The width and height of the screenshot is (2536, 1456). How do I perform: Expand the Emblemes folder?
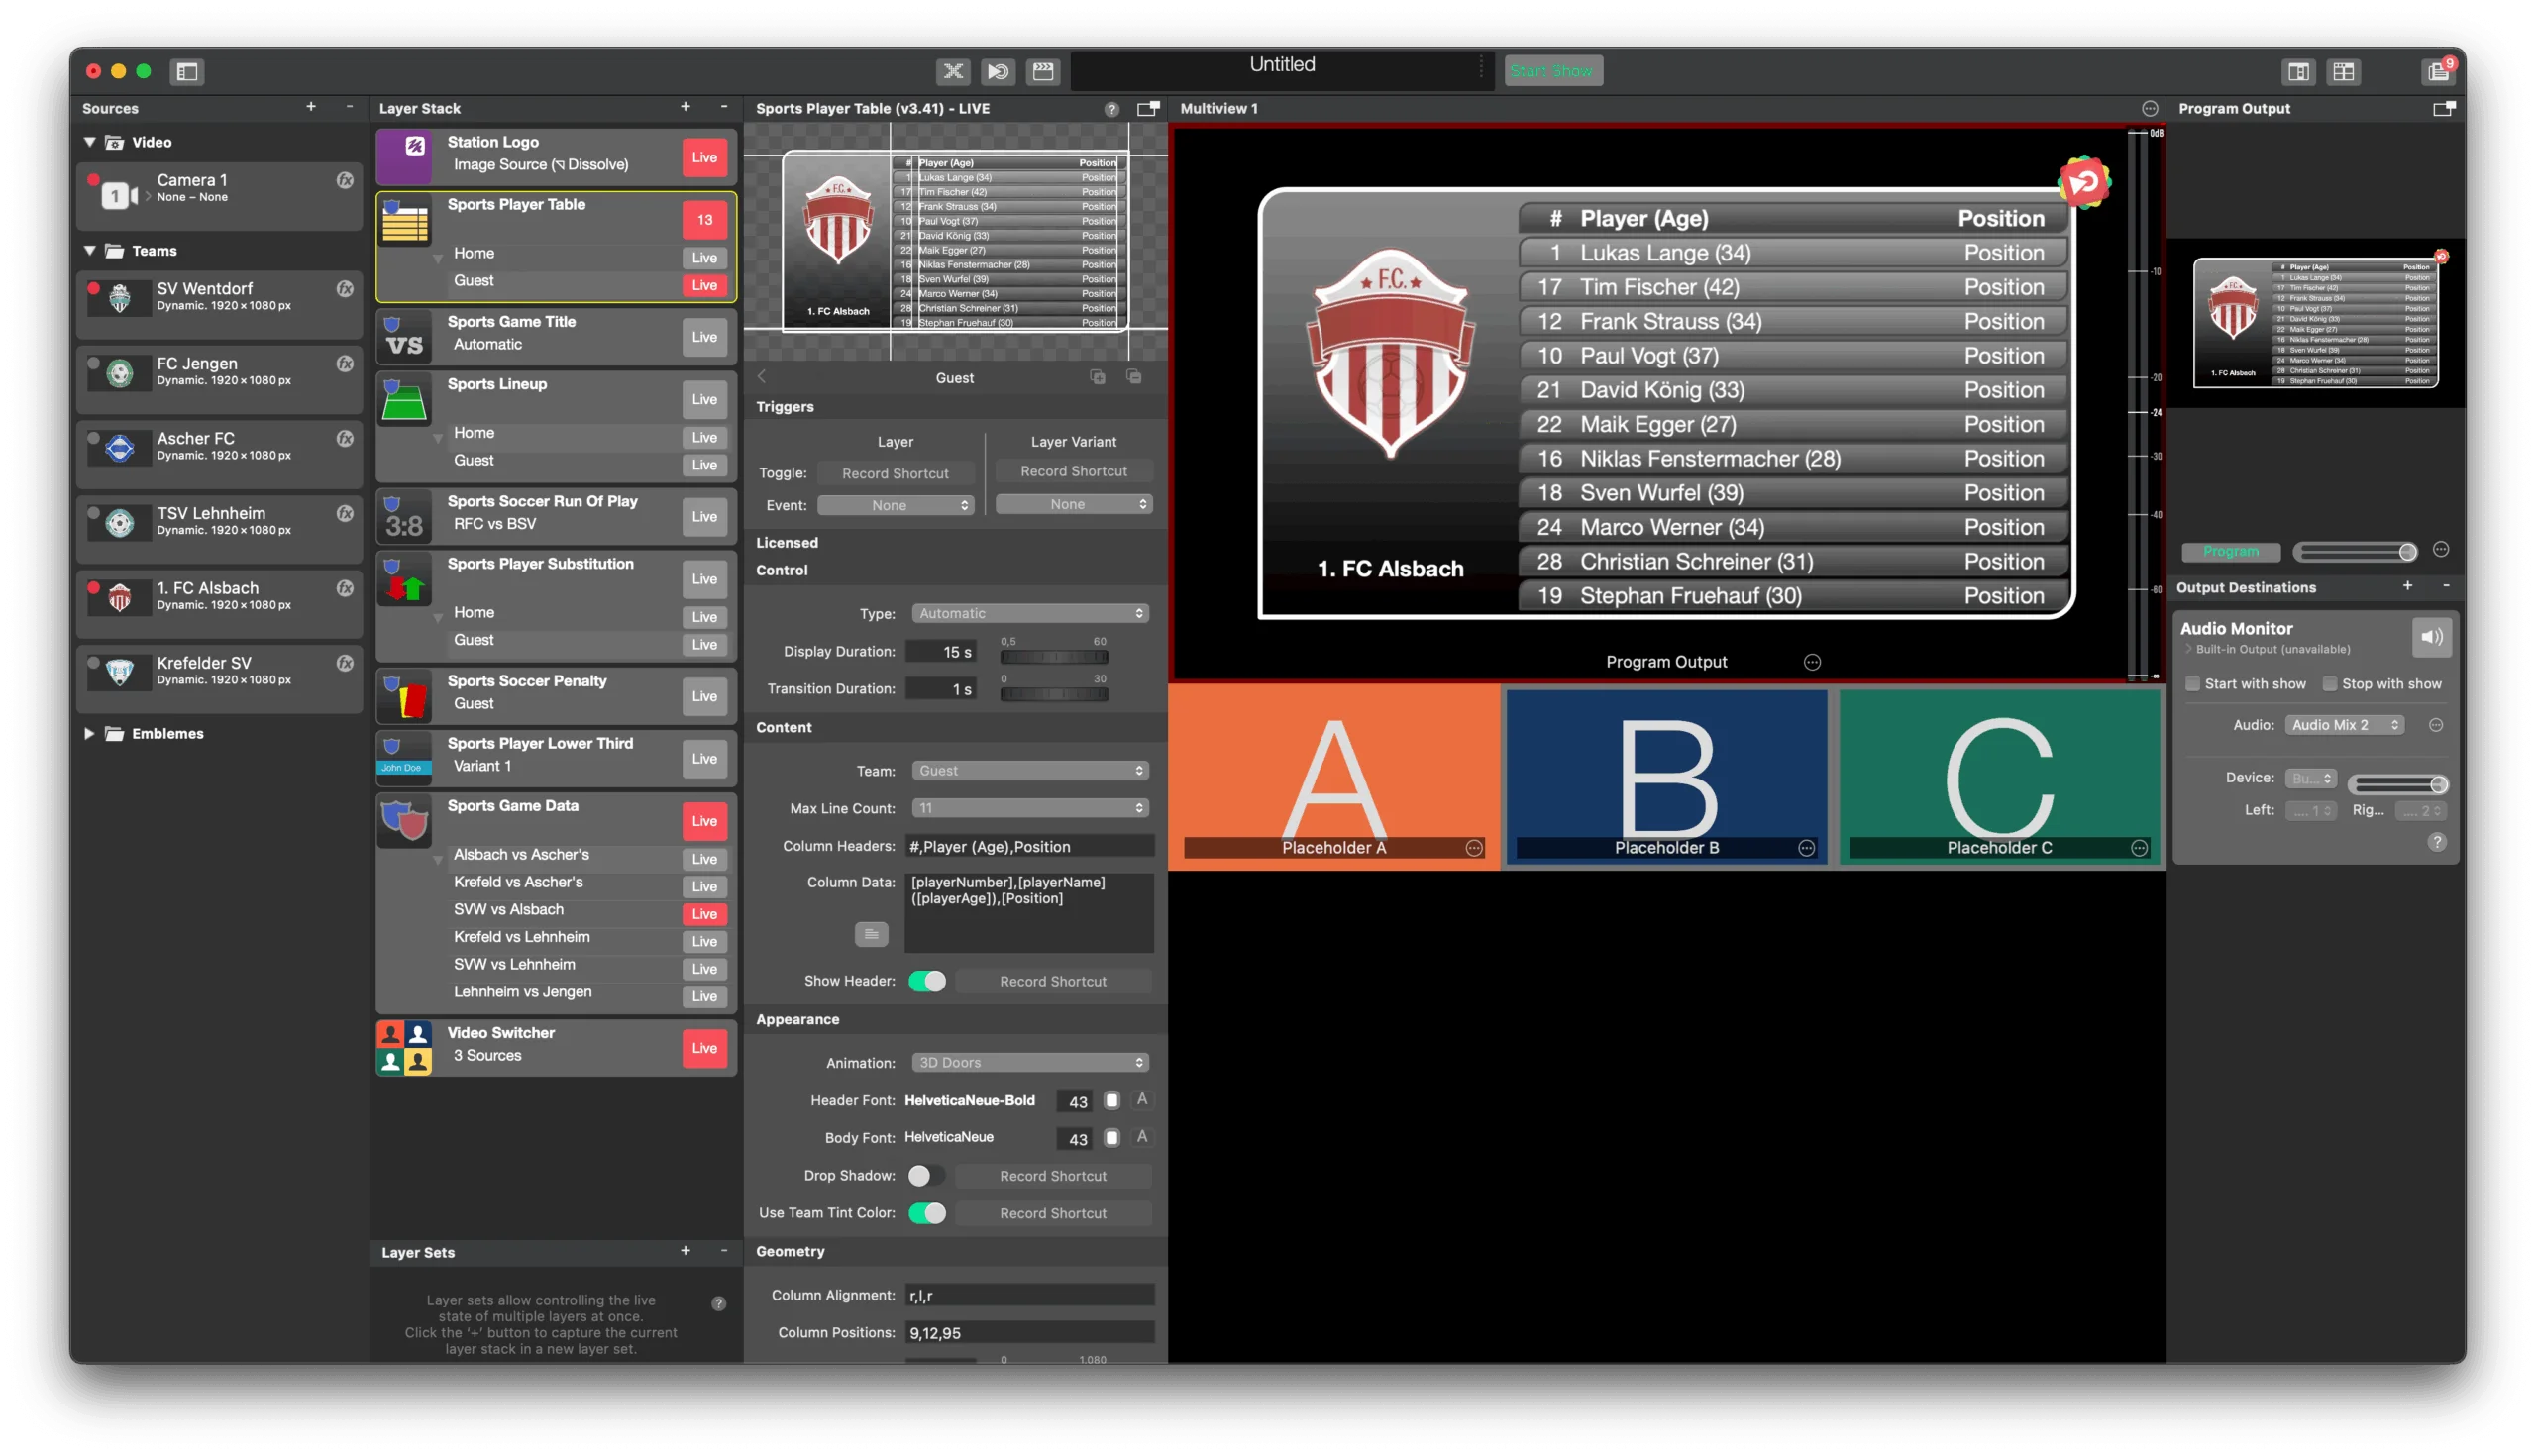point(90,733)
